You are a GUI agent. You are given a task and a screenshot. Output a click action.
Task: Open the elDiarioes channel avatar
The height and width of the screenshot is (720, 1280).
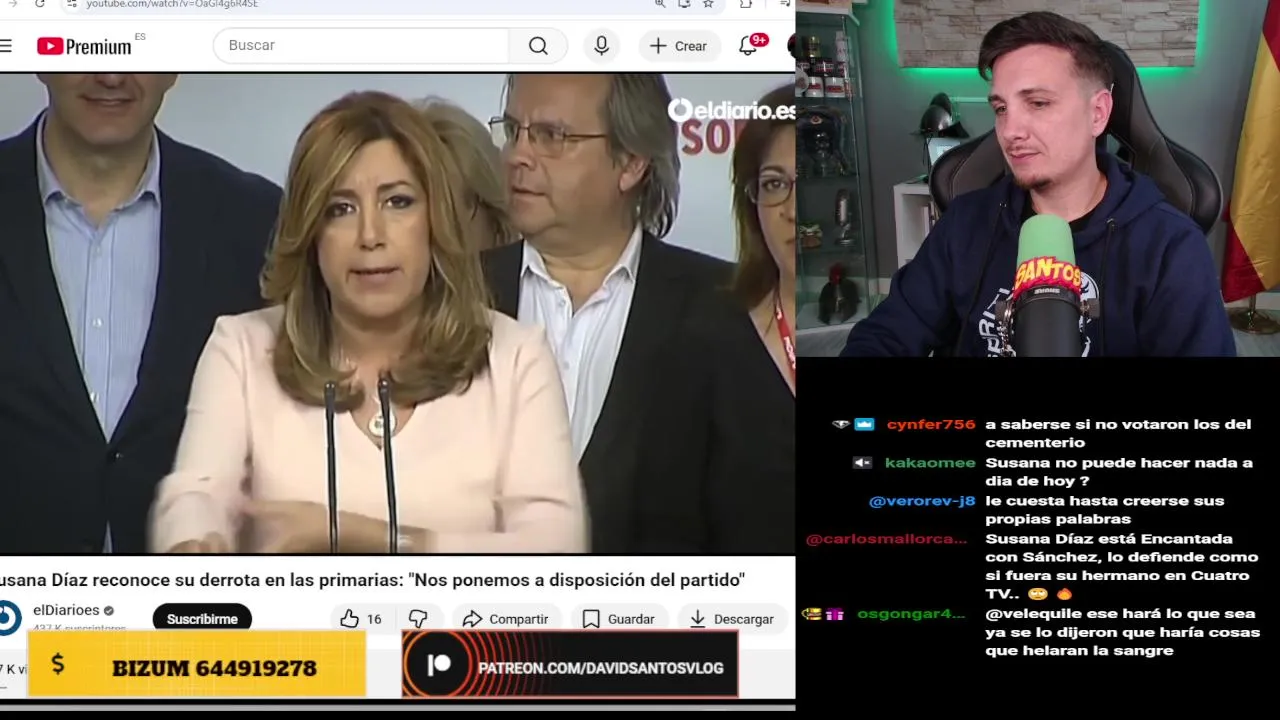[9, 618]
